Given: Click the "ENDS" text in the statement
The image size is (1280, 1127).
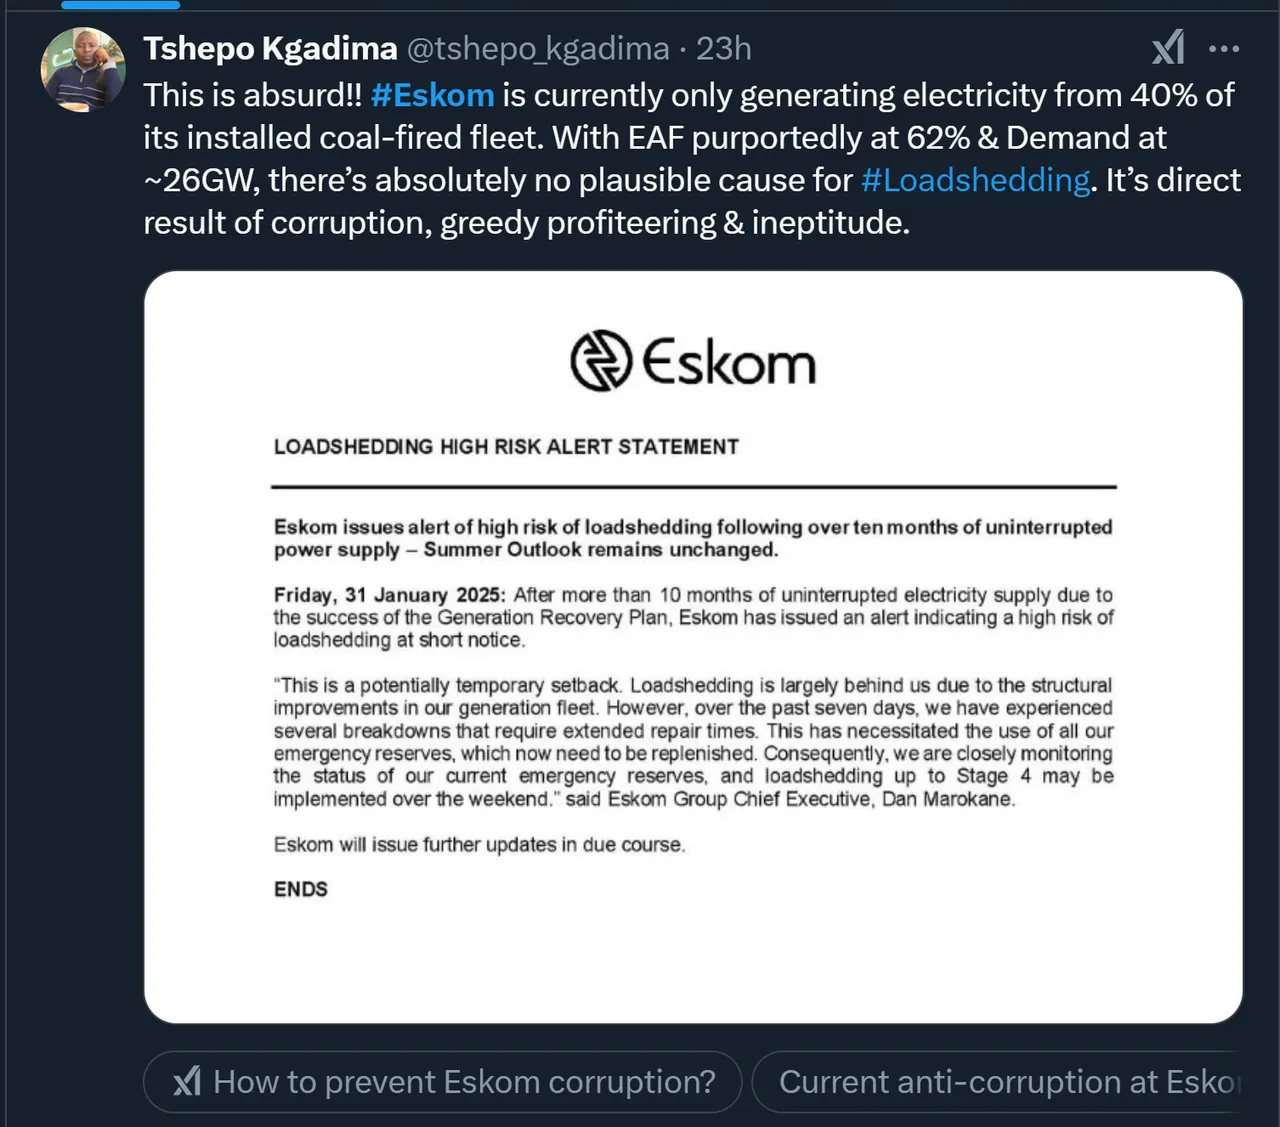Looking at the screenshot, I should tap(301, 889).
